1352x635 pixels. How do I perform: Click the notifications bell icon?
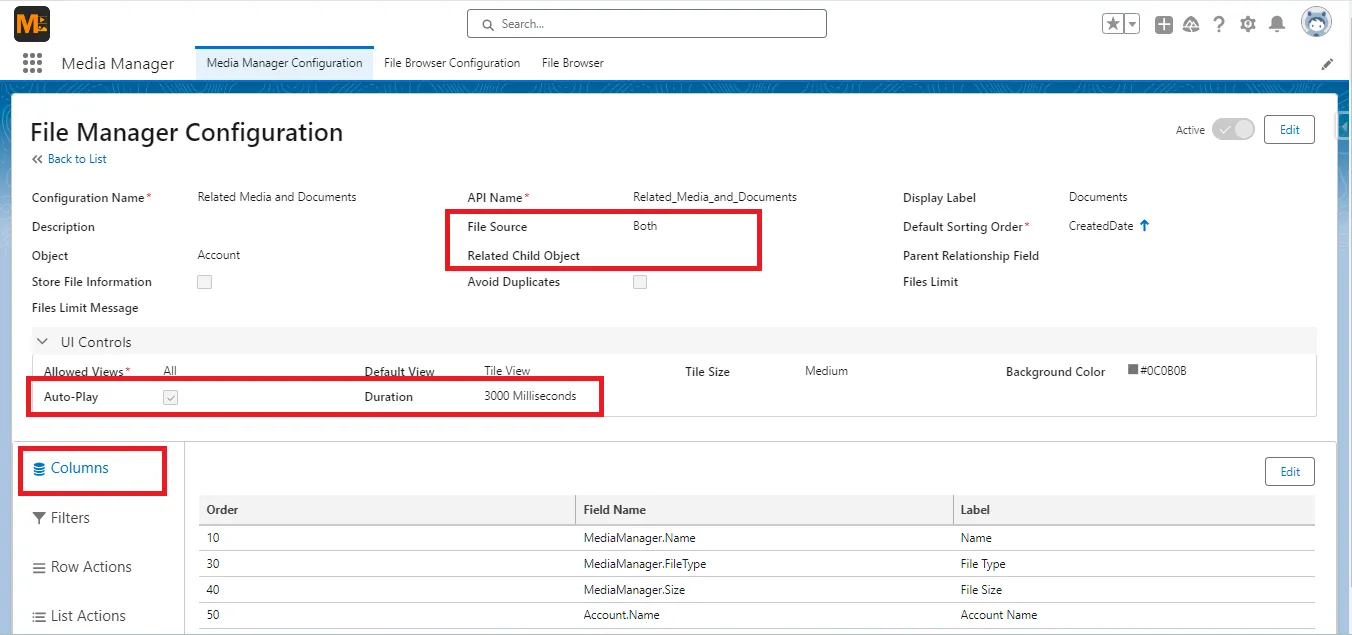[x=1276, y=23]
